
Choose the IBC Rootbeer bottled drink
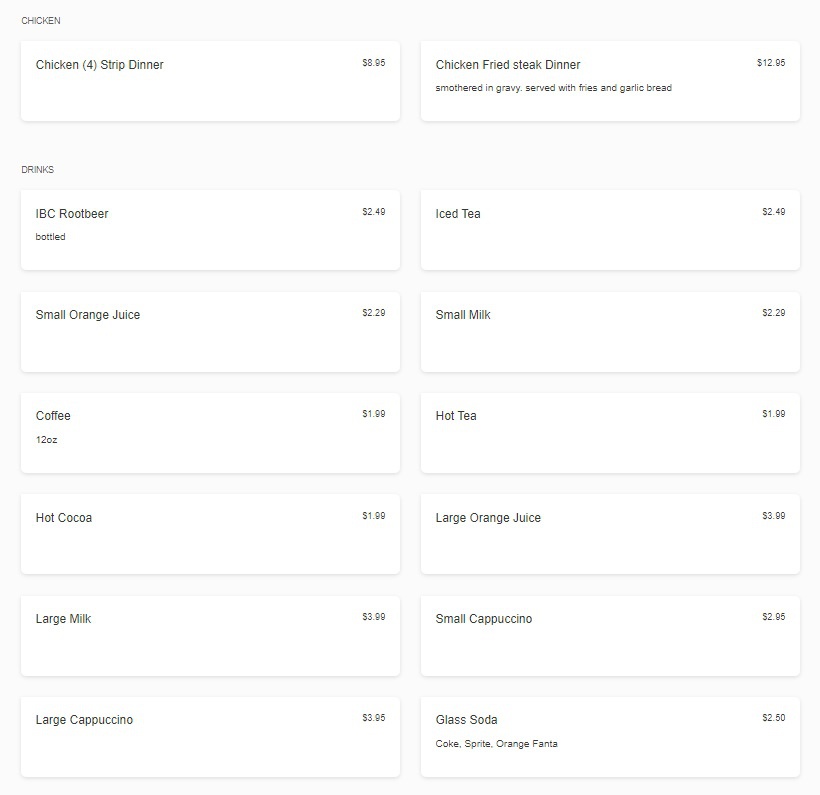click(210, 230)
